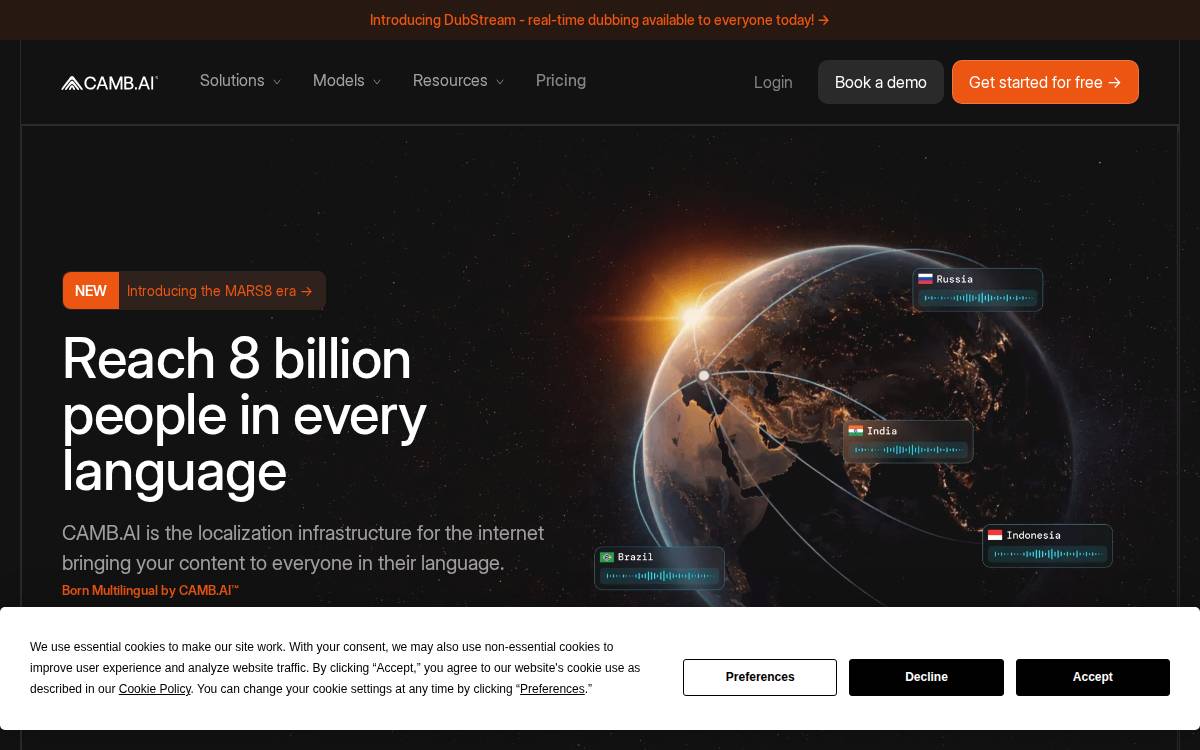The width and height of the screenshot is (1200, 750).
Task: Click the Brazil audio waveform
Action: pyautogui.click(x=661, y=576)
